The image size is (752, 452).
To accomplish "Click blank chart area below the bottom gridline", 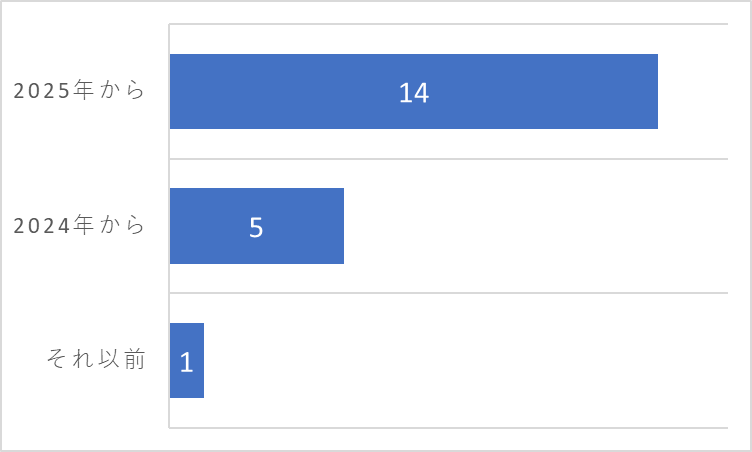I will tap(448, 439).
